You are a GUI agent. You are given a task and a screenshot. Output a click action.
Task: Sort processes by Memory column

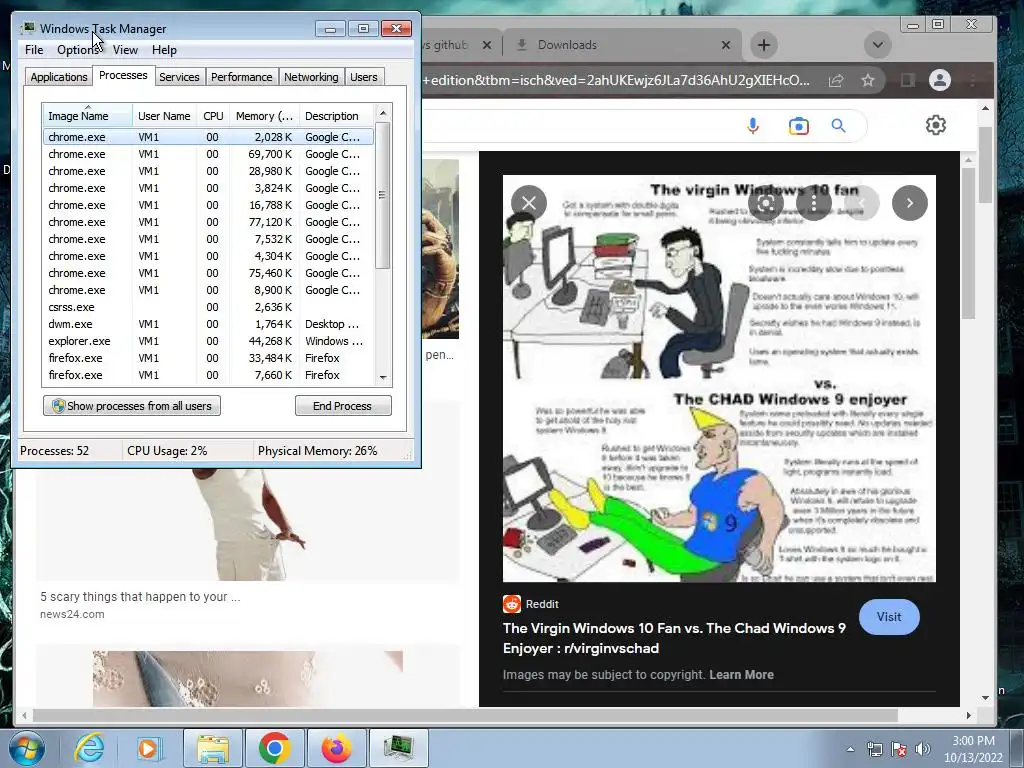coord(264,116)
